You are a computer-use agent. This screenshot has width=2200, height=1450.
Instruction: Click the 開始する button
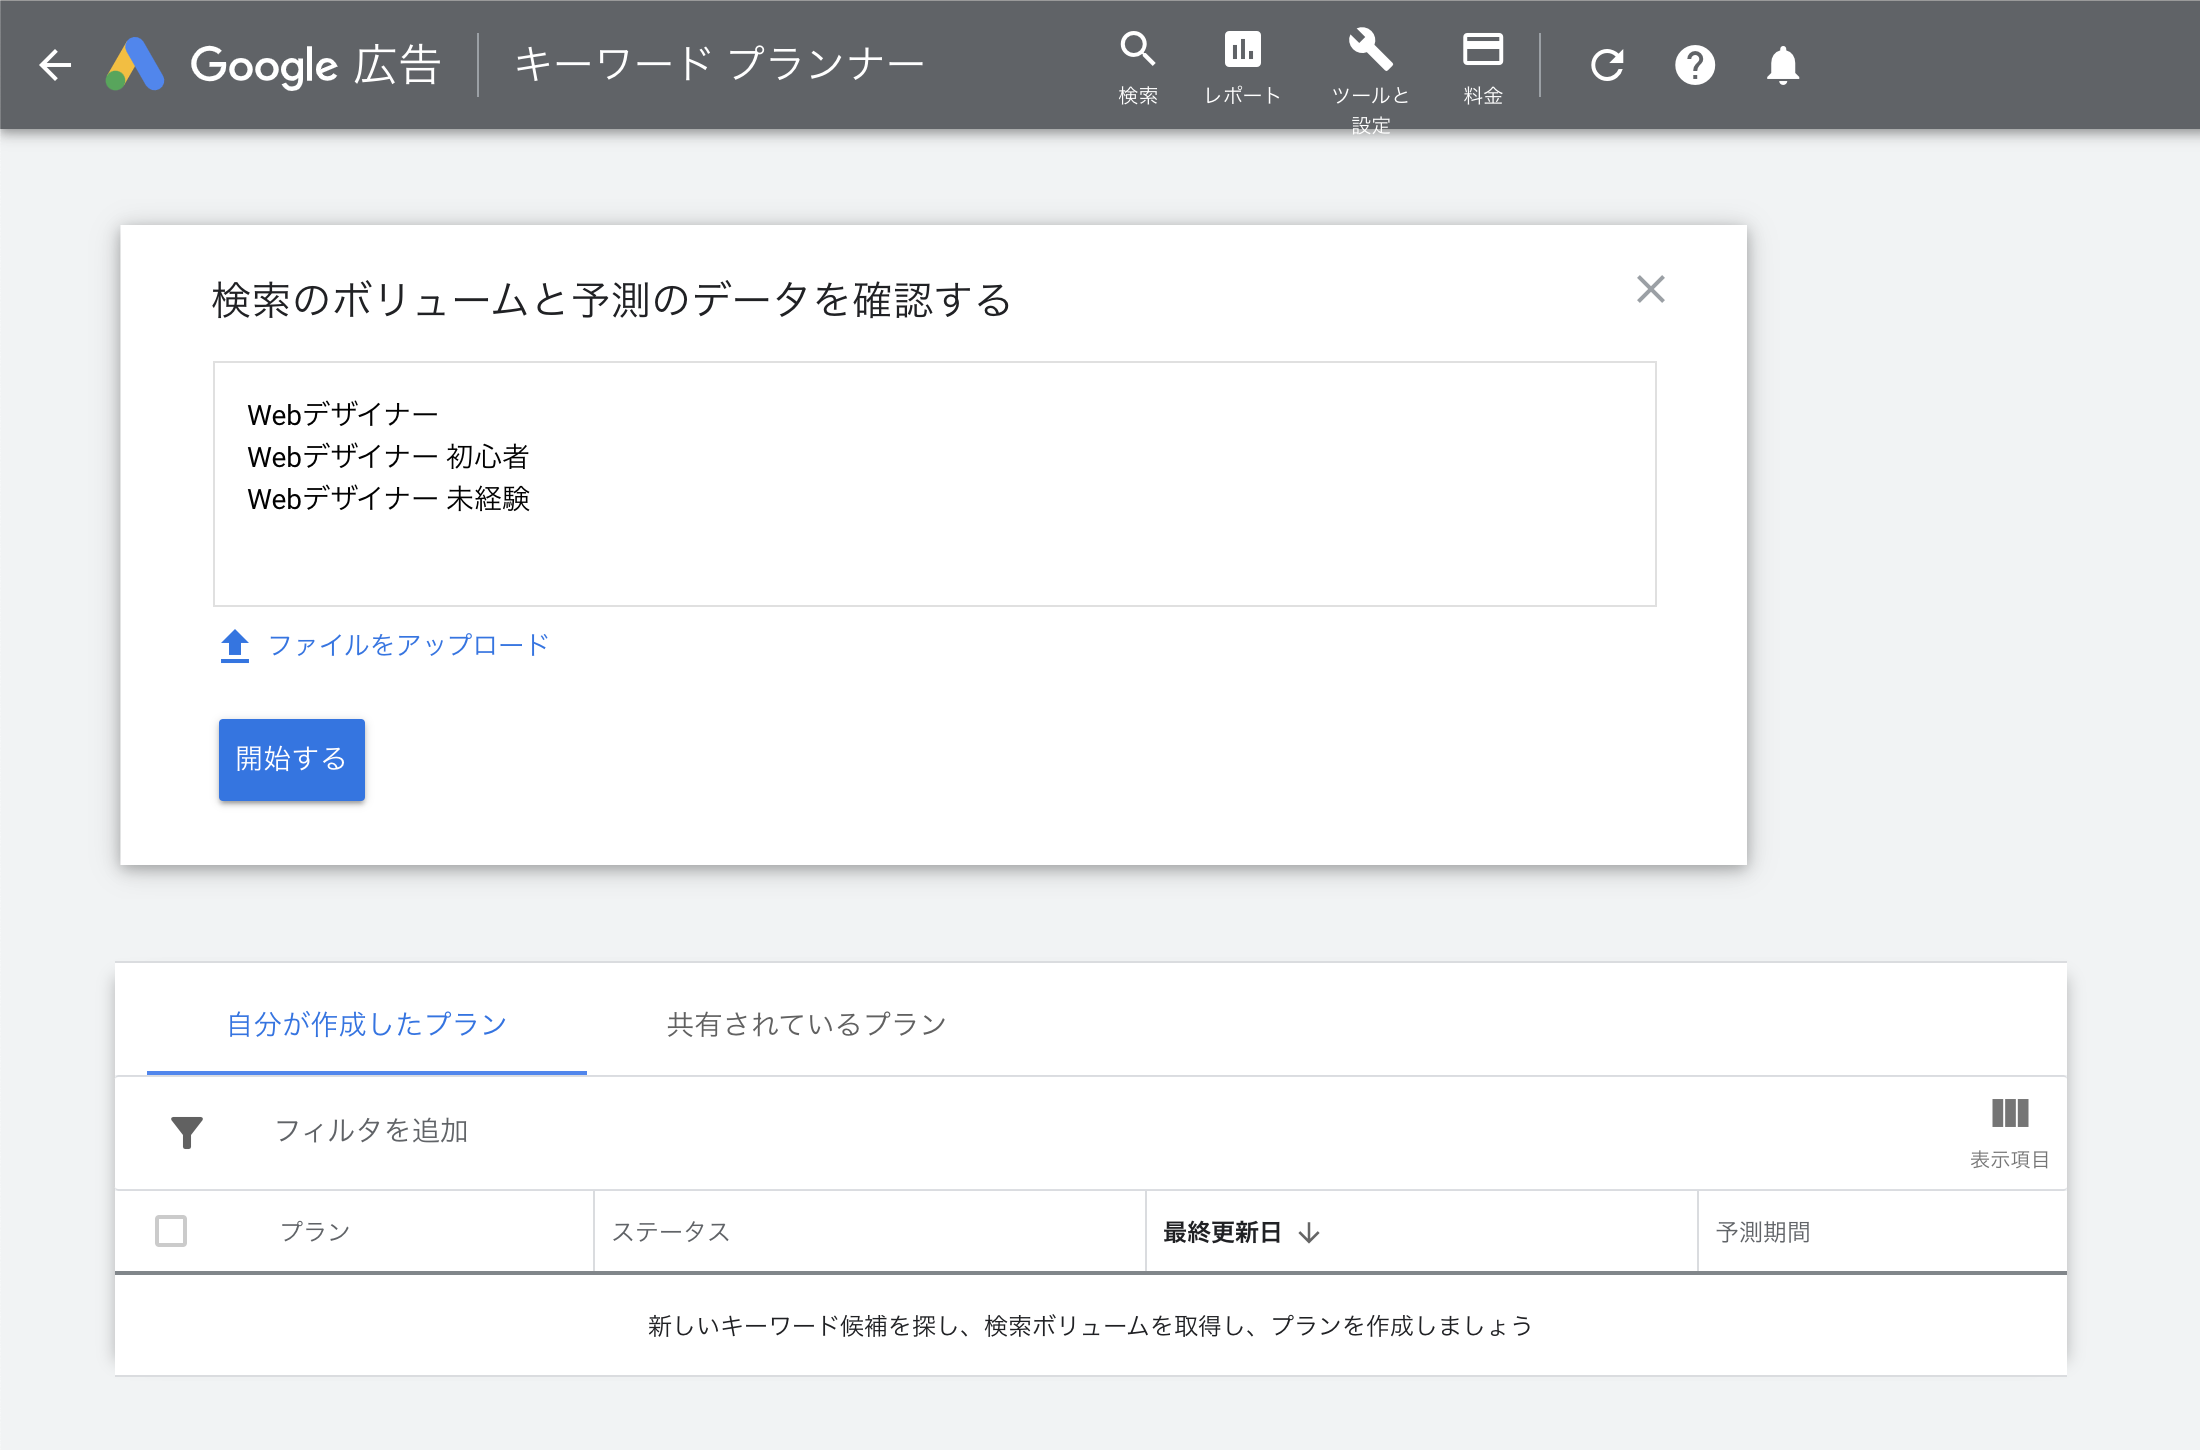292,759
